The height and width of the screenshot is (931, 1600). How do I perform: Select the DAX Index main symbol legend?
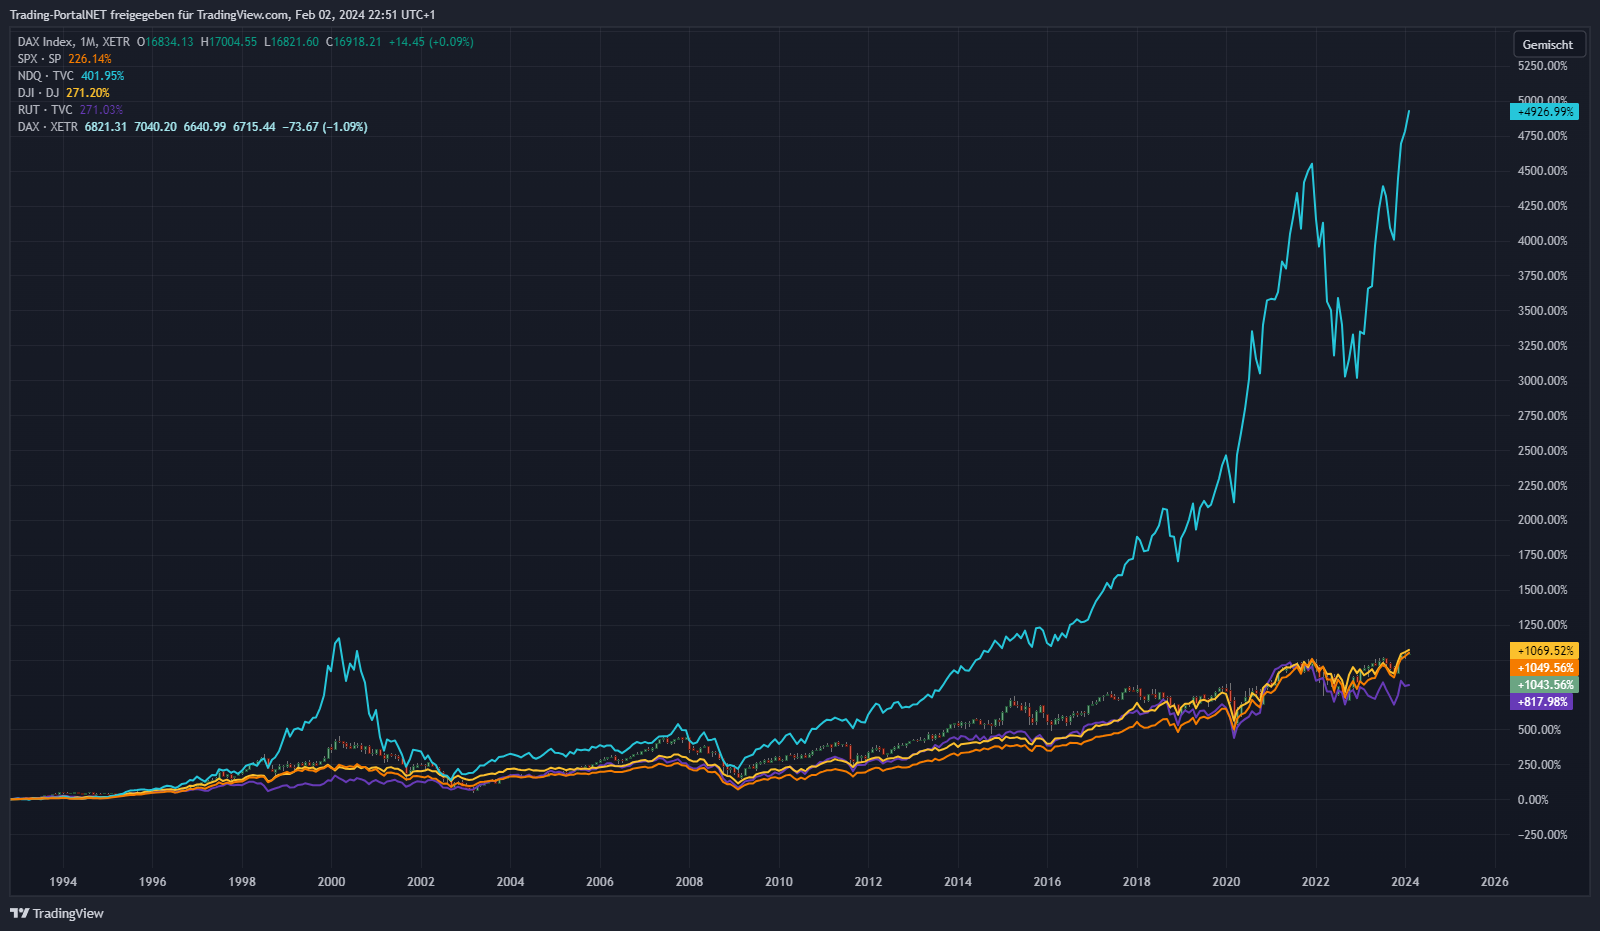73,42
